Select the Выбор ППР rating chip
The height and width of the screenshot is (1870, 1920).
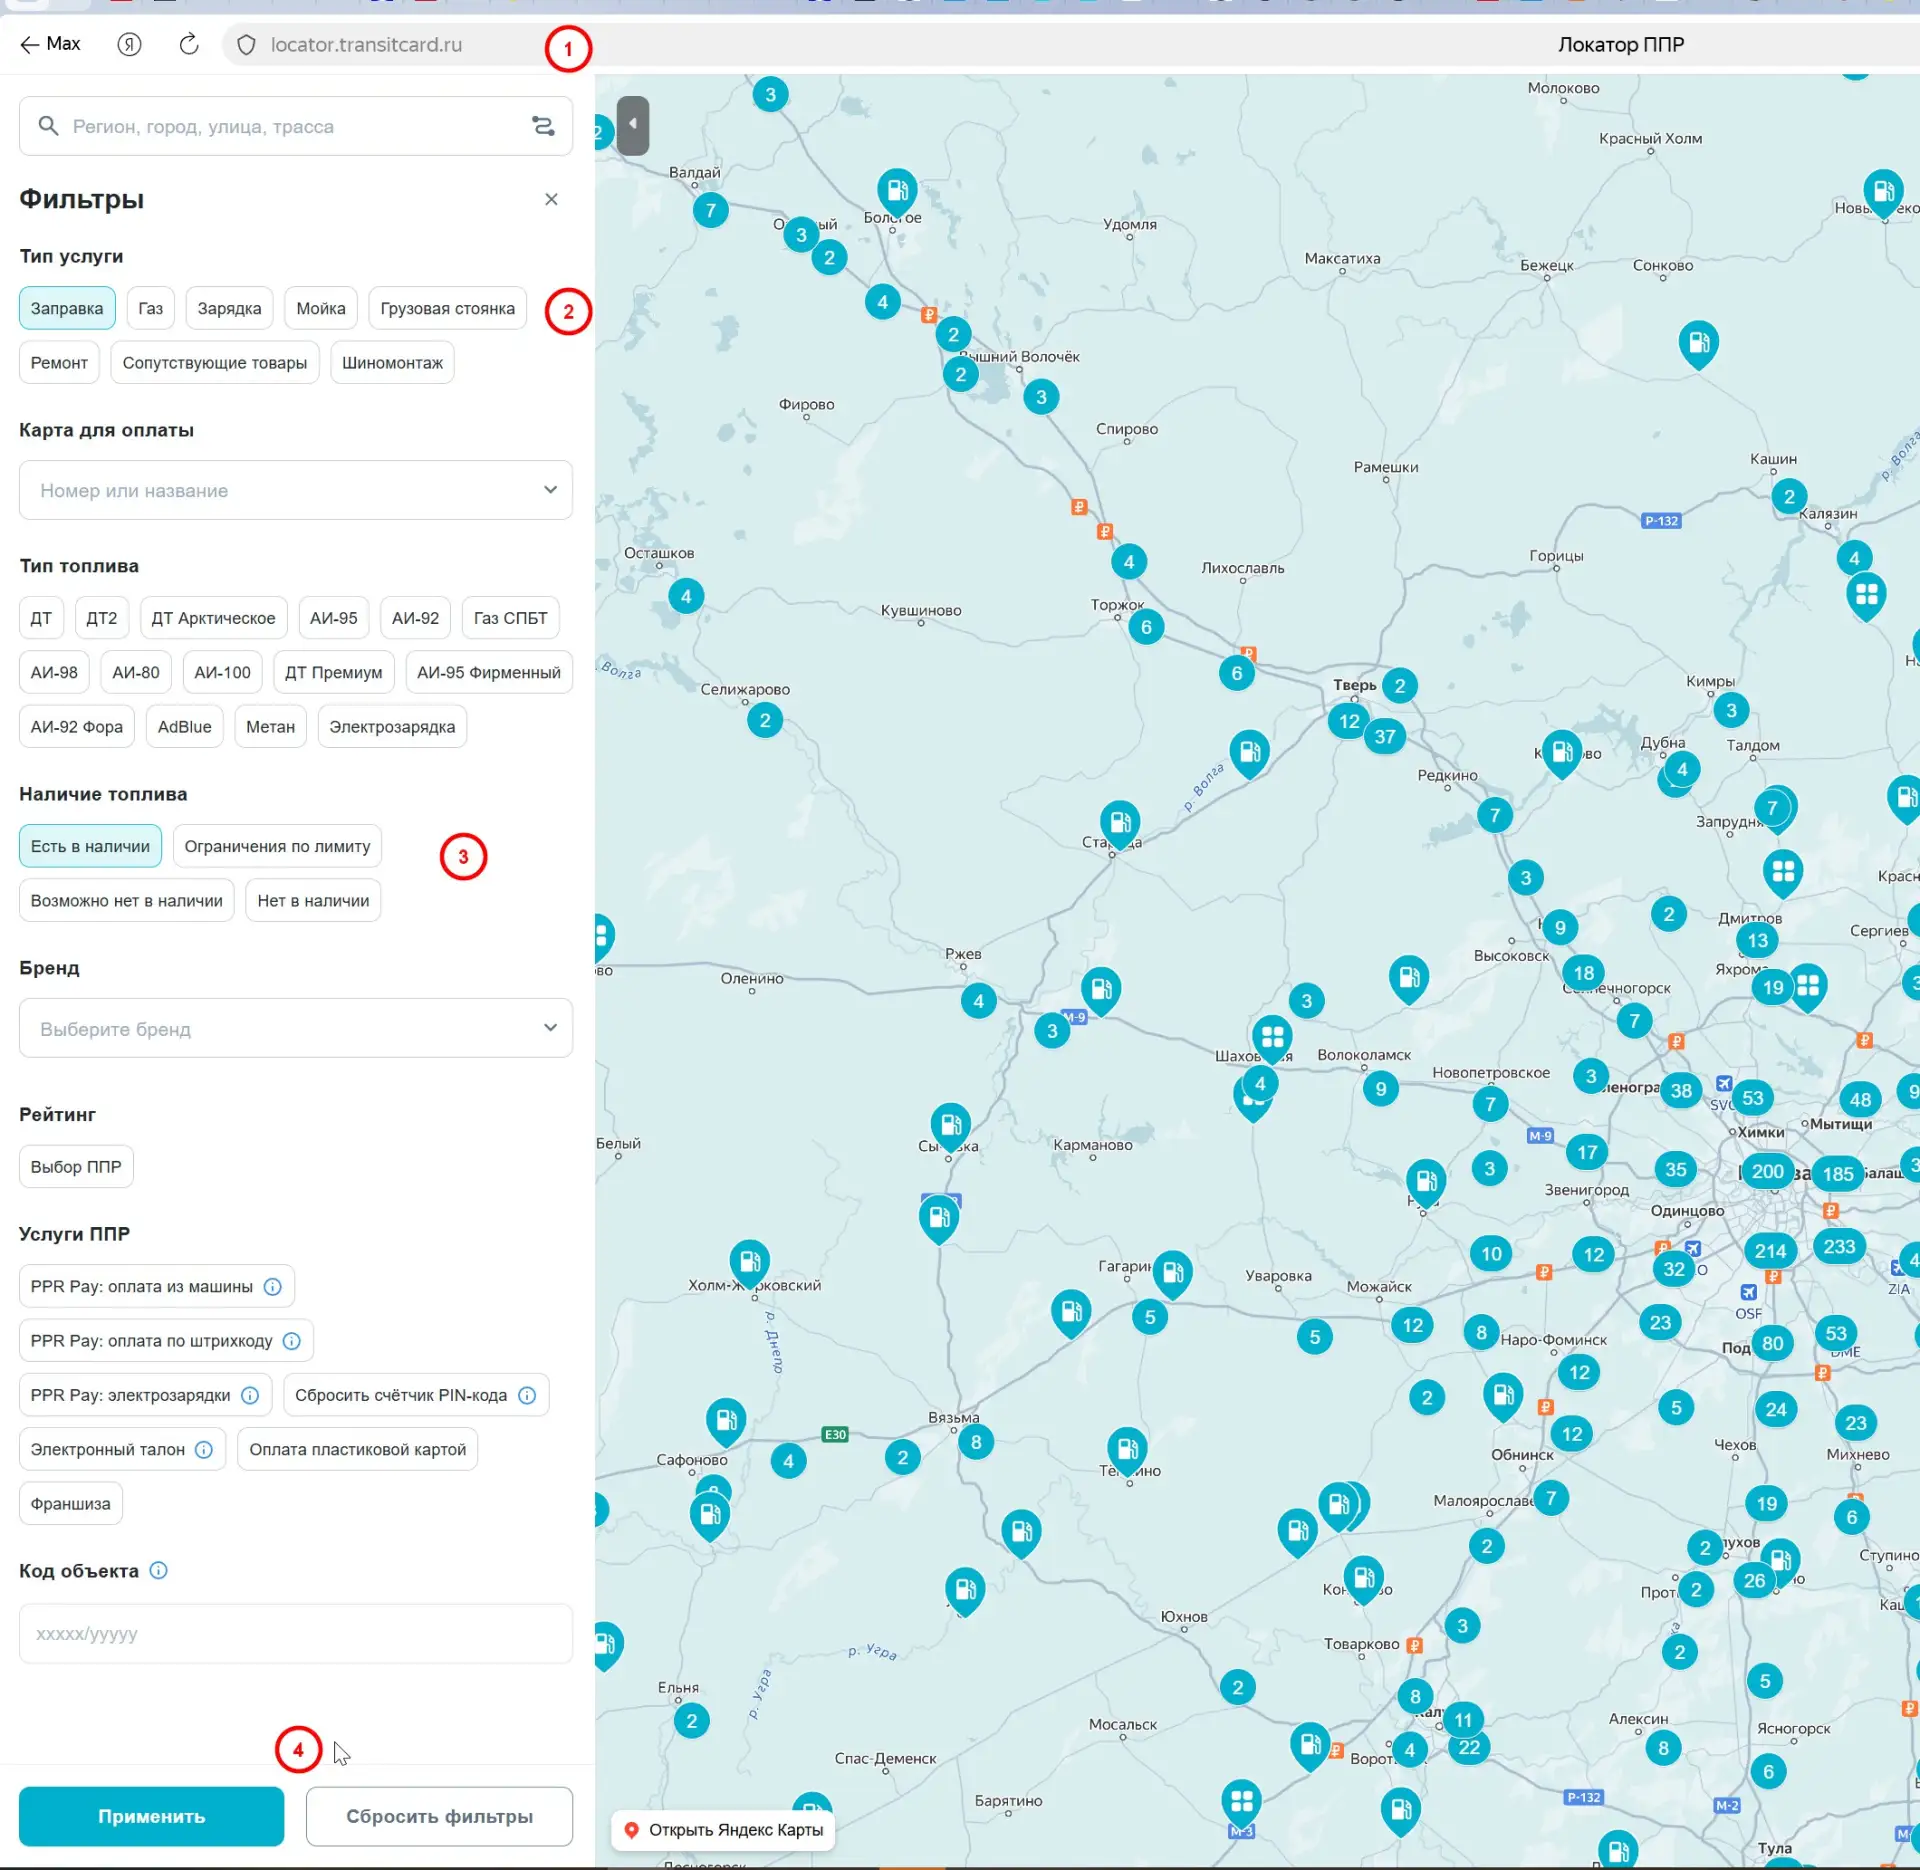point(76,1167)
